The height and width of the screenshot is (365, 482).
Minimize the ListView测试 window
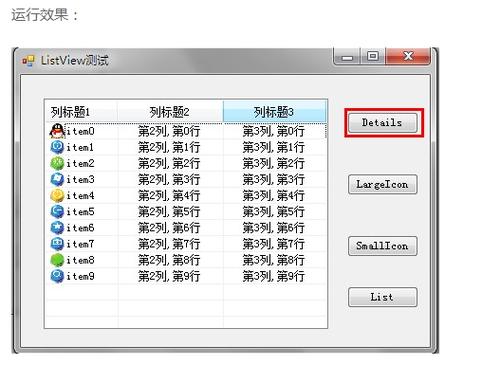point(347,56)
